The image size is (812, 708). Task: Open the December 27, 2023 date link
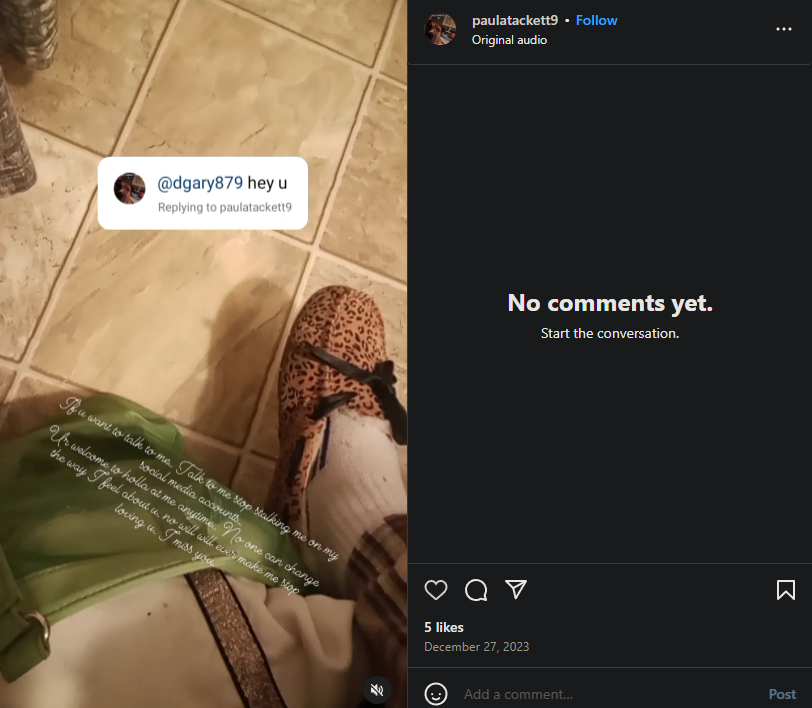pyautogui.click(x=476, y=646)
